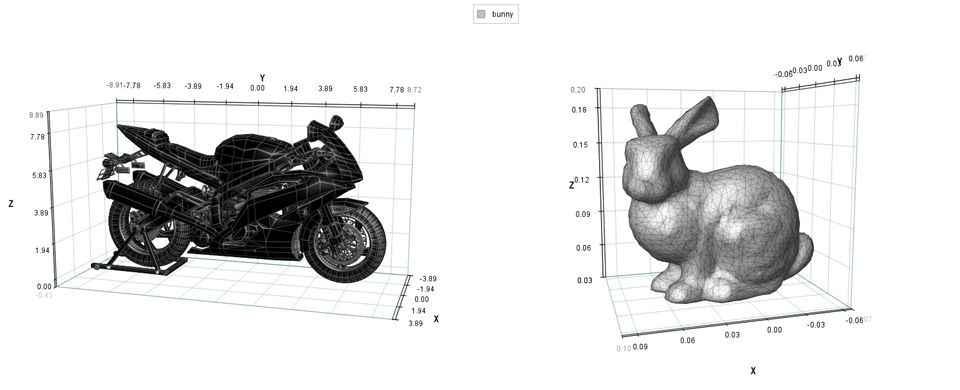Click the Y axis title above the motorcycle plot
Screen dimensions: 960x390
tap(262, 78)
